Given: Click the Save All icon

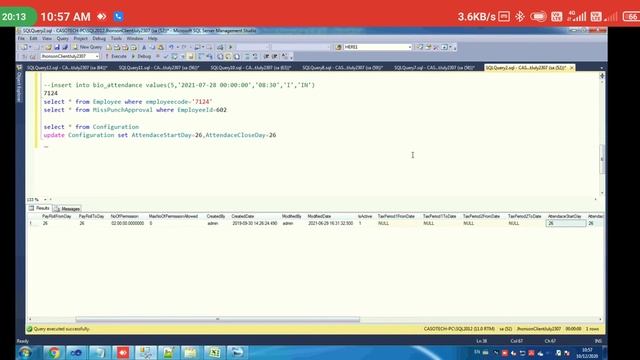Looking at the screenshot, I should coord(64,47).
